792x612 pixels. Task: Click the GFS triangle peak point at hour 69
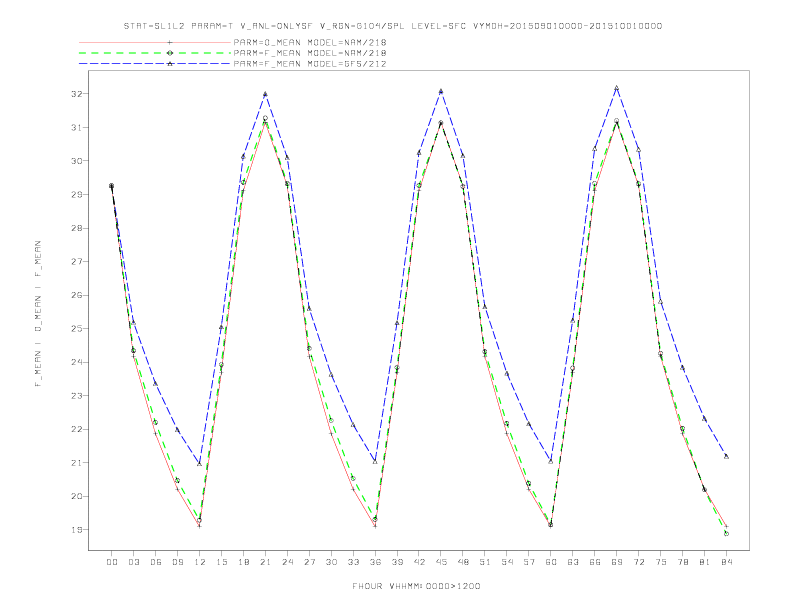[x=617, y=88]
